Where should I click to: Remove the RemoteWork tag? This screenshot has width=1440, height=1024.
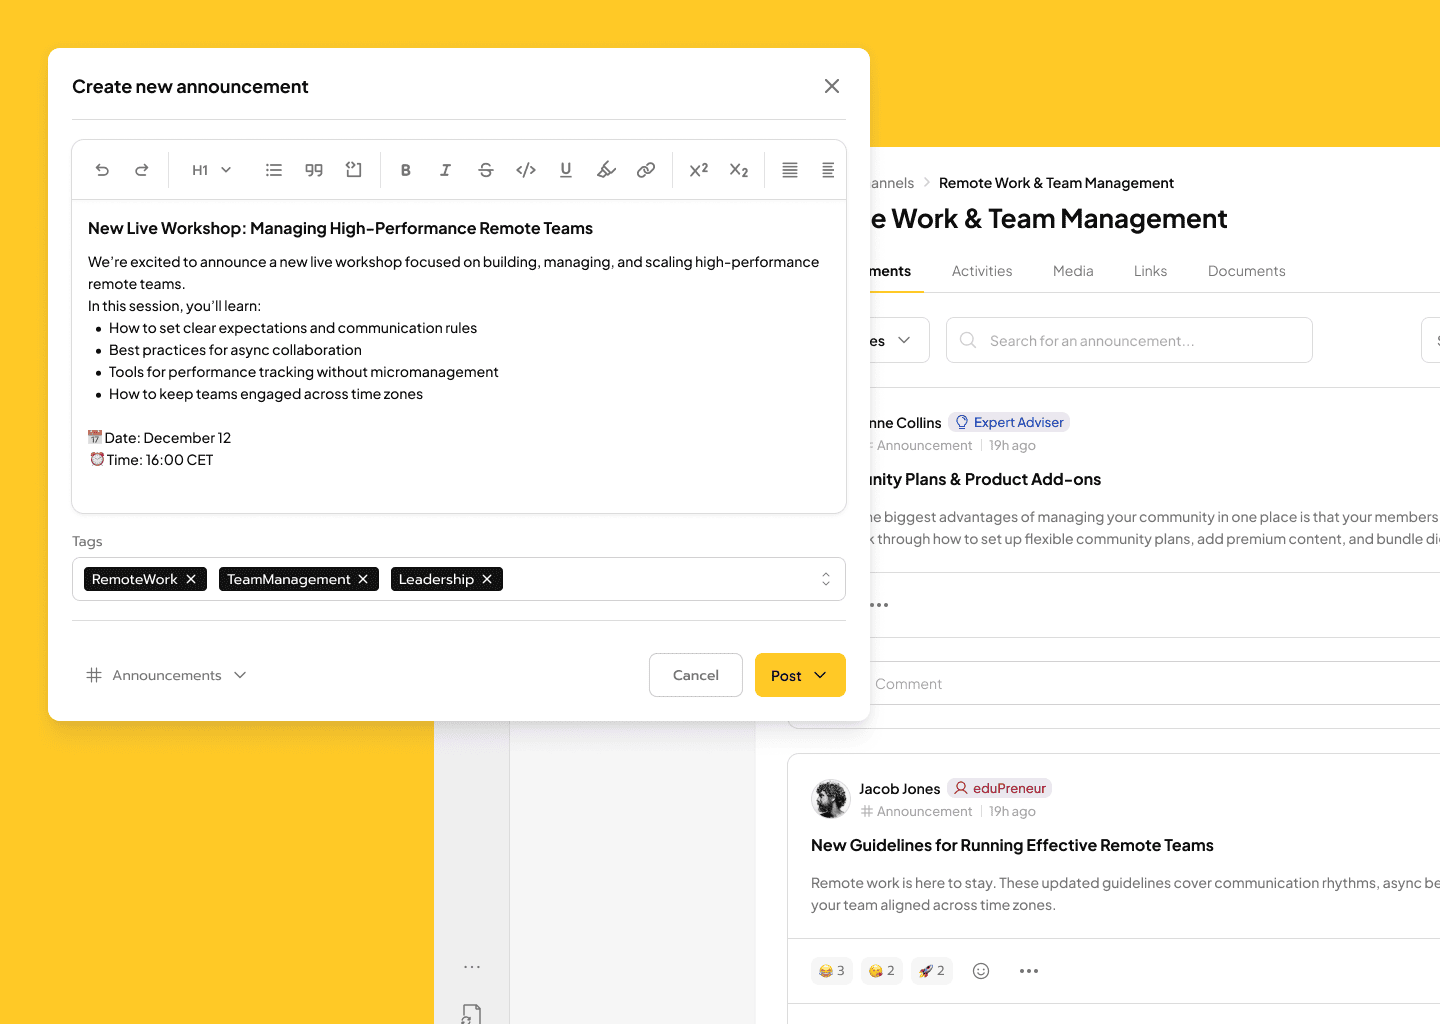coord(191,579)
